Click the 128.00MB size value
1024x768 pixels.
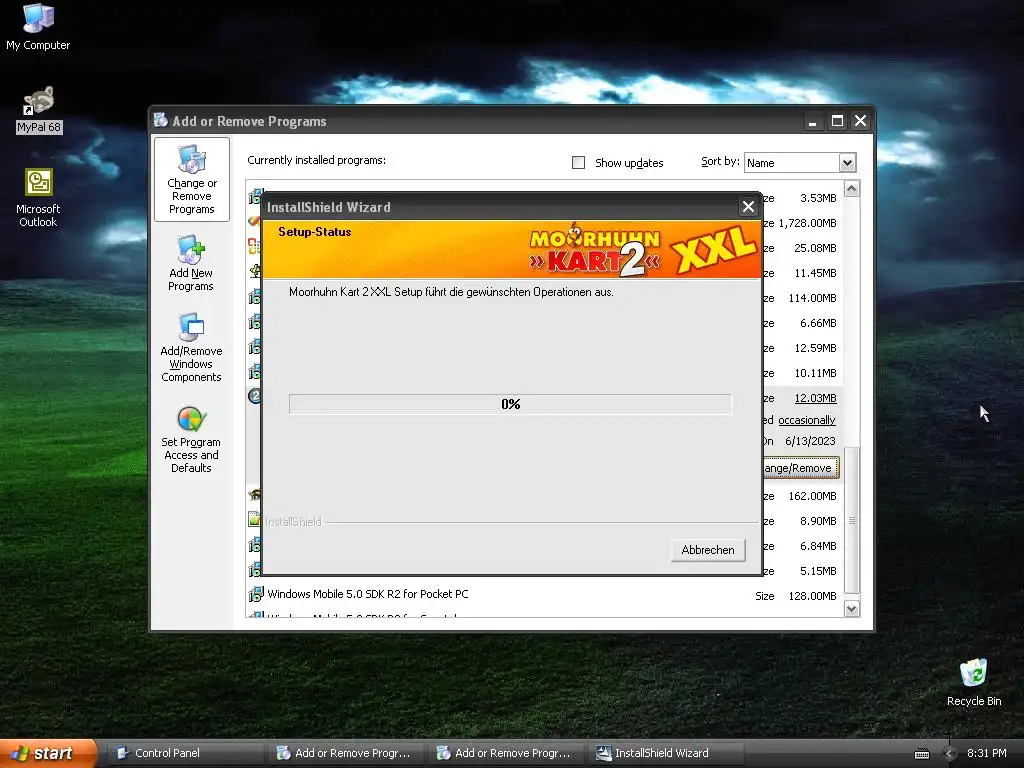click(x=812, y=596)
